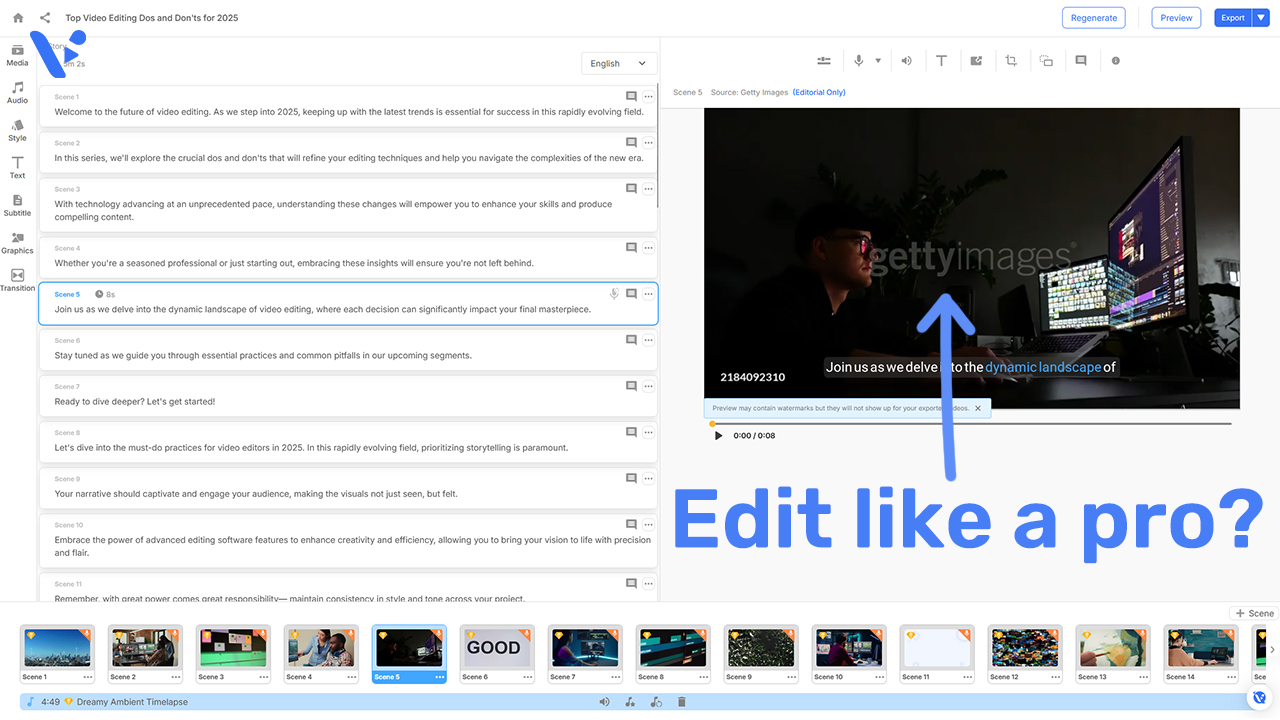
Task: Click the scene volume speaker icon
Action: 907,61
